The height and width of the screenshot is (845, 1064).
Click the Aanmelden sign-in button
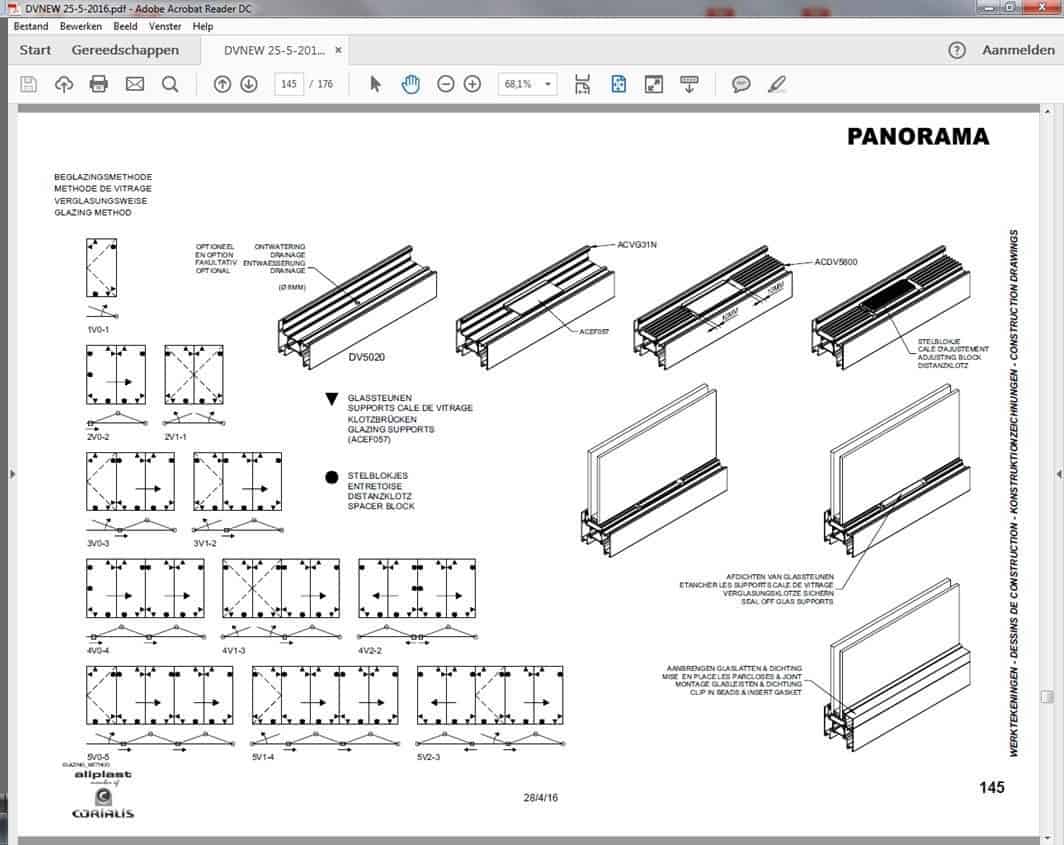point(1018,50)
